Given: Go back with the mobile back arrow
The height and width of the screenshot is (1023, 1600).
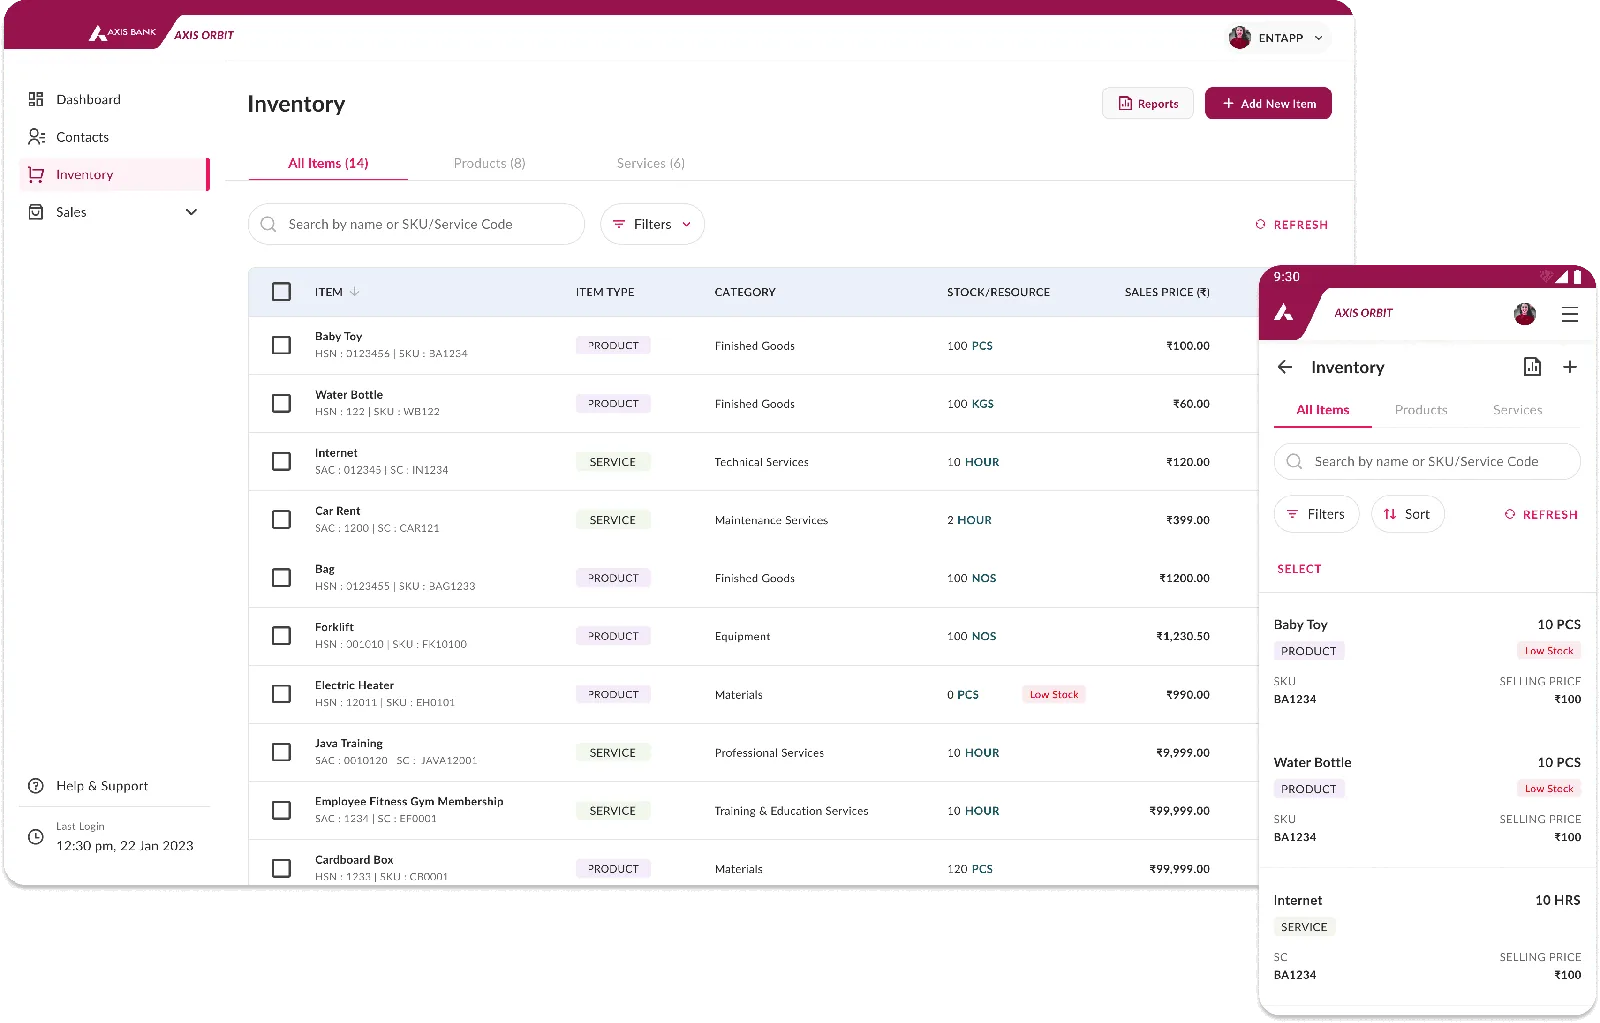Looking at the screenshot, I should [x=1285, y=367].
